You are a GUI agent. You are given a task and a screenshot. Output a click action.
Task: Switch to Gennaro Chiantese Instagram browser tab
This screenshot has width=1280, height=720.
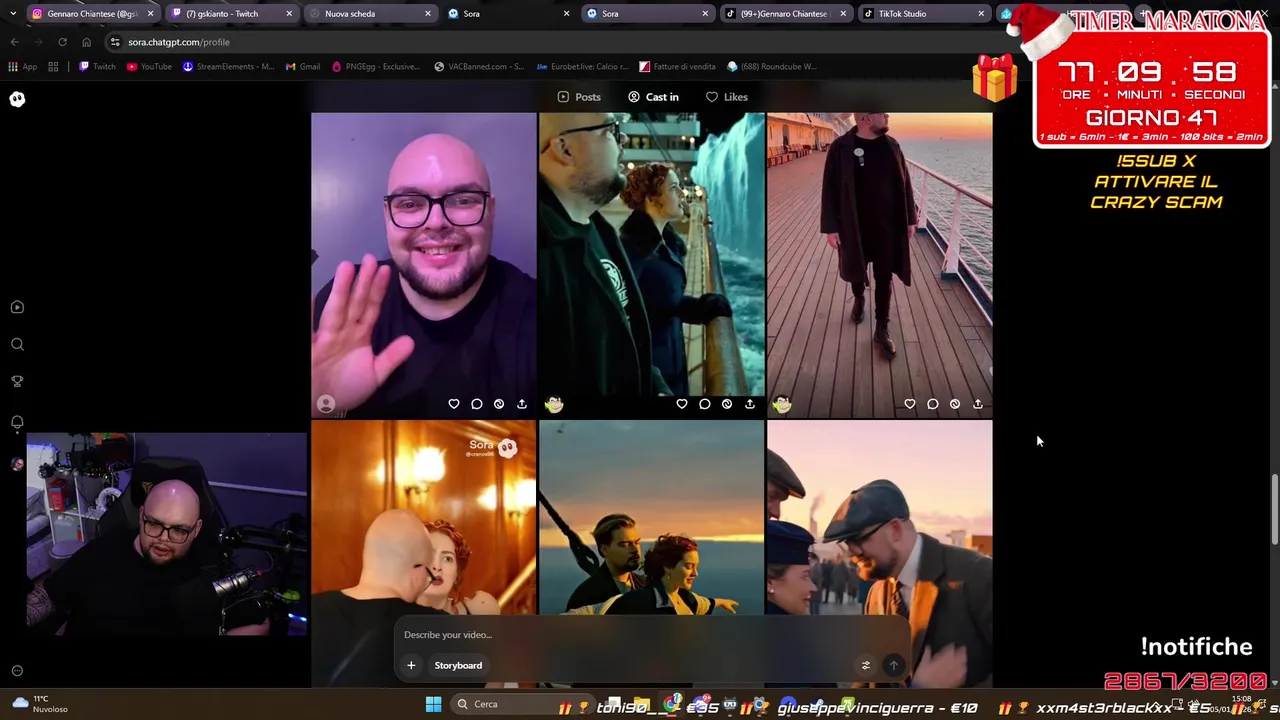93,14
